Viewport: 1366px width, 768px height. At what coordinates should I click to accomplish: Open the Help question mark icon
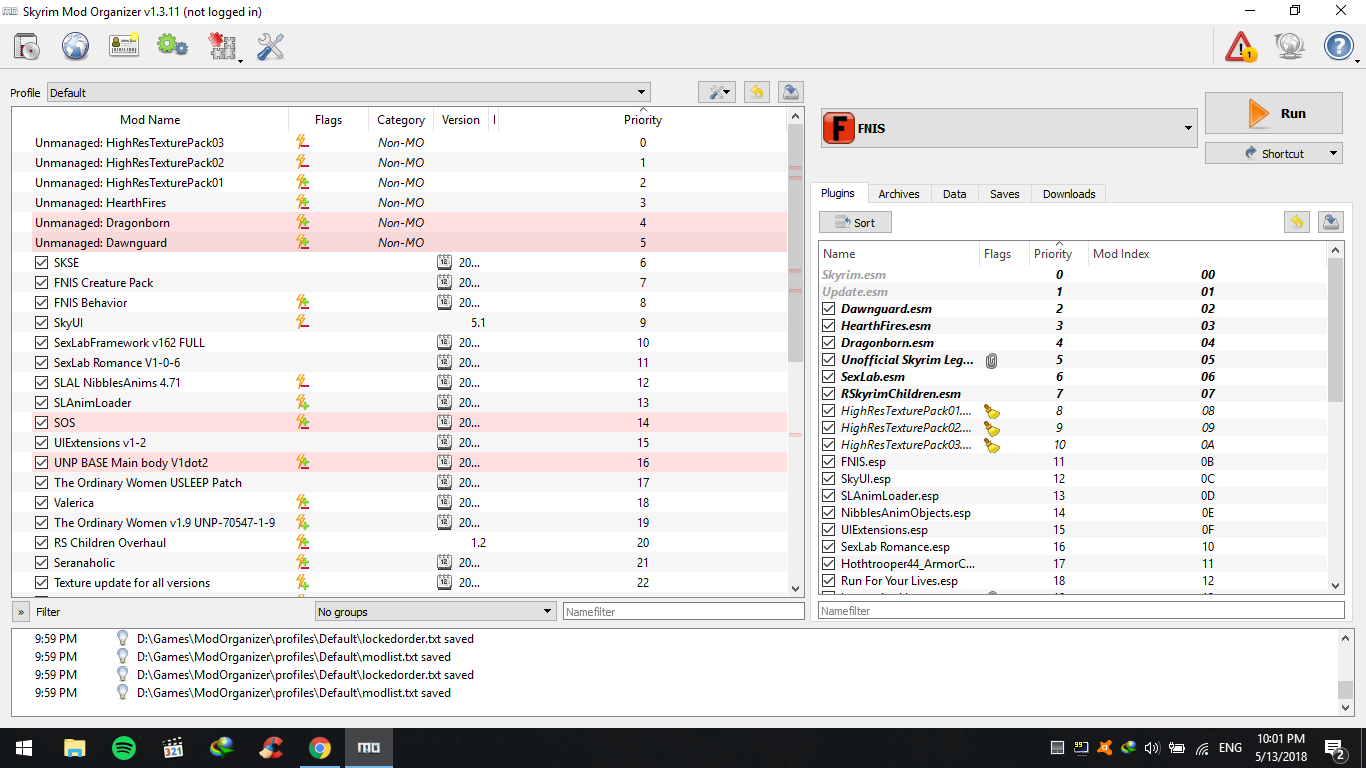click(x=1339, y=46)
